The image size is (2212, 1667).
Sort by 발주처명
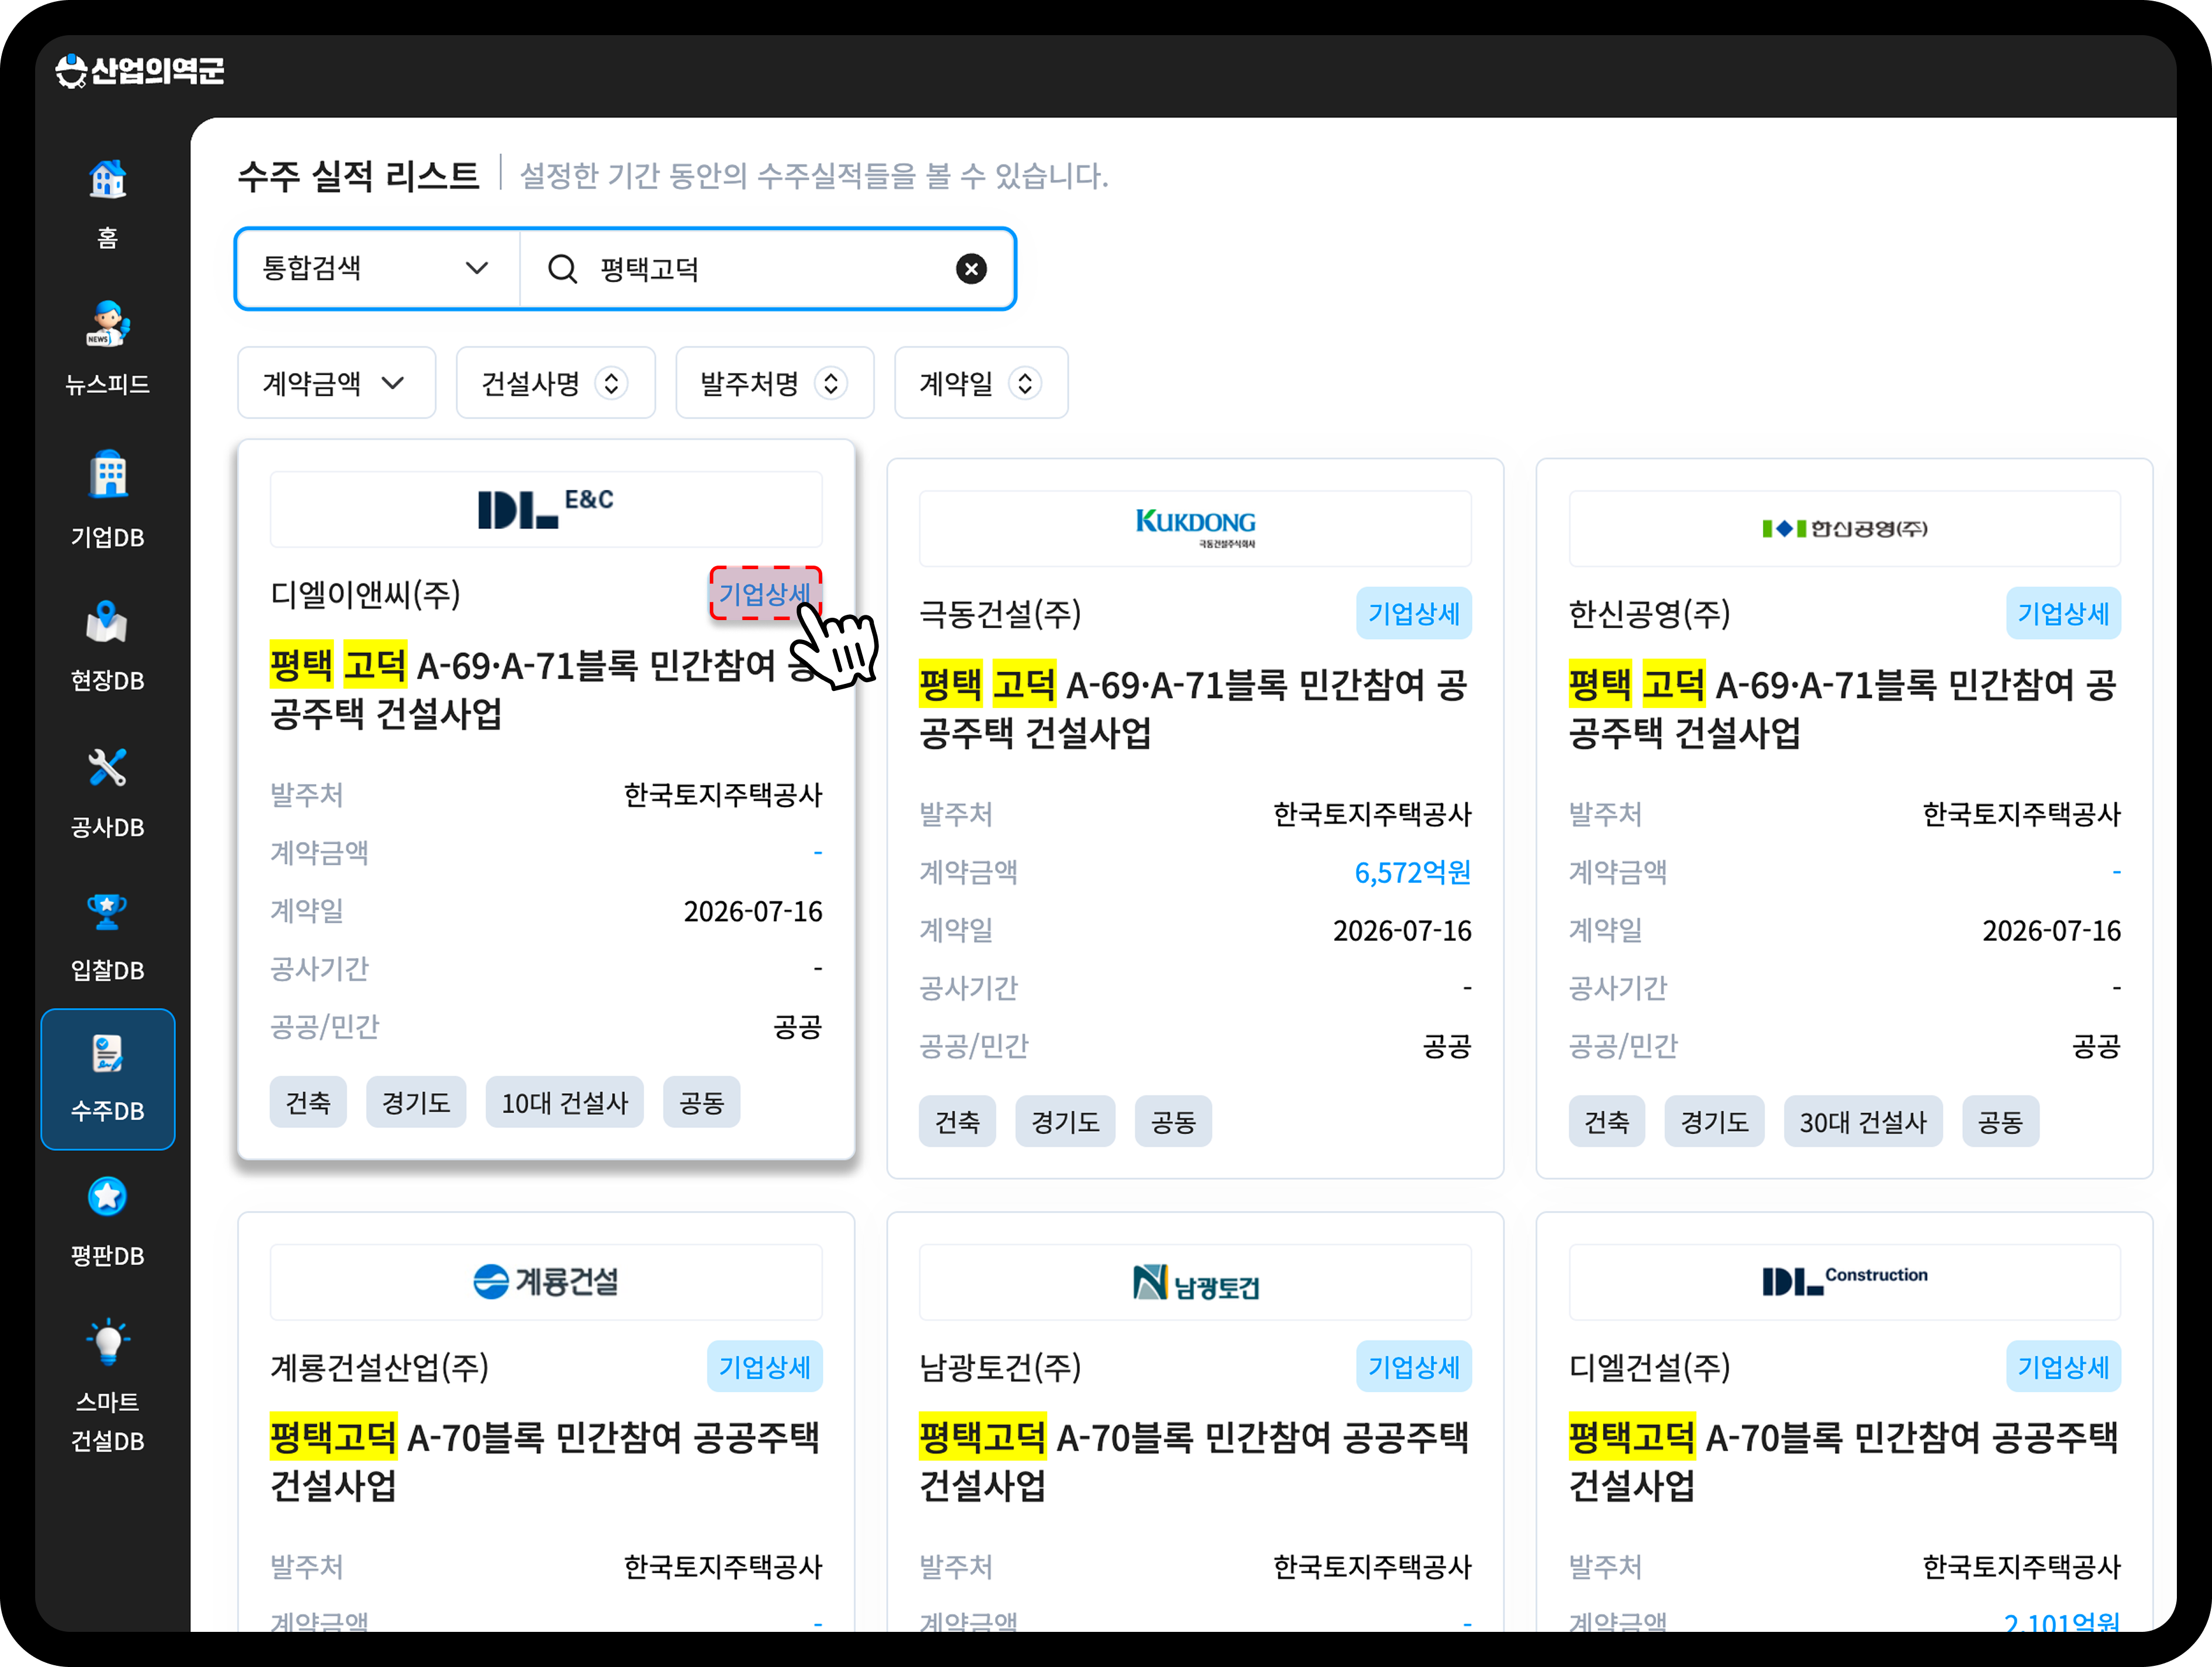click(x=774, y=383)
